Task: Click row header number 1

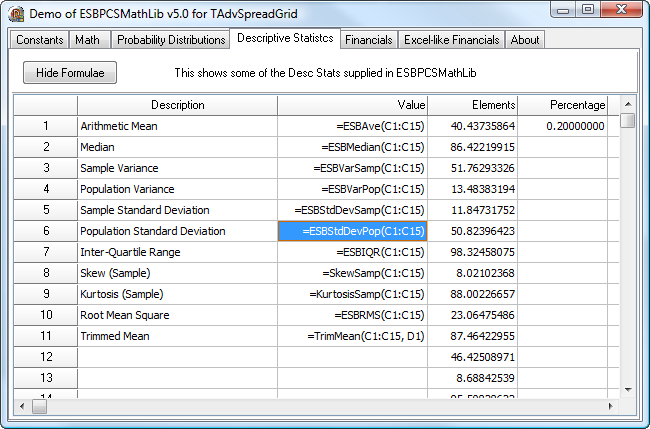Action: [46, 126]
